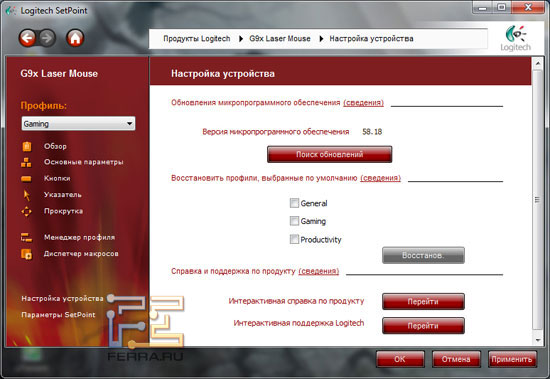
Task: Open the Обзор section
Action: click(55, 146)
